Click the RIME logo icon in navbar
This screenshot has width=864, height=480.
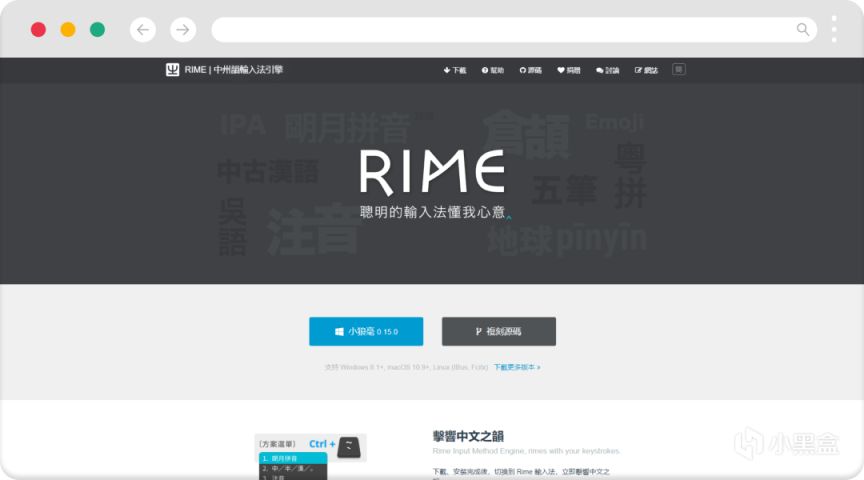(x=172, y=69)
